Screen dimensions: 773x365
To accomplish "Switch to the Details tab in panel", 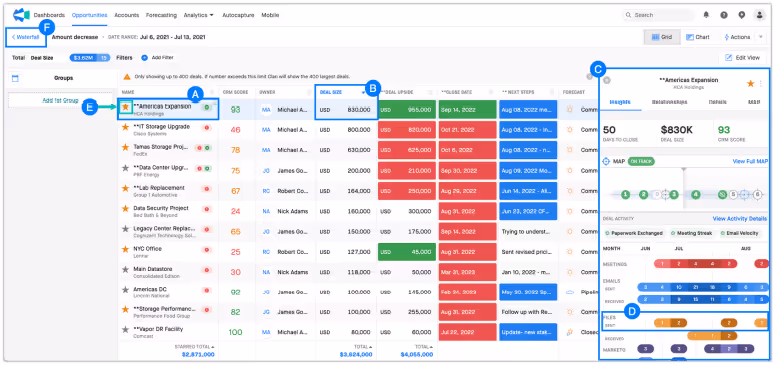I will (717, 101).
